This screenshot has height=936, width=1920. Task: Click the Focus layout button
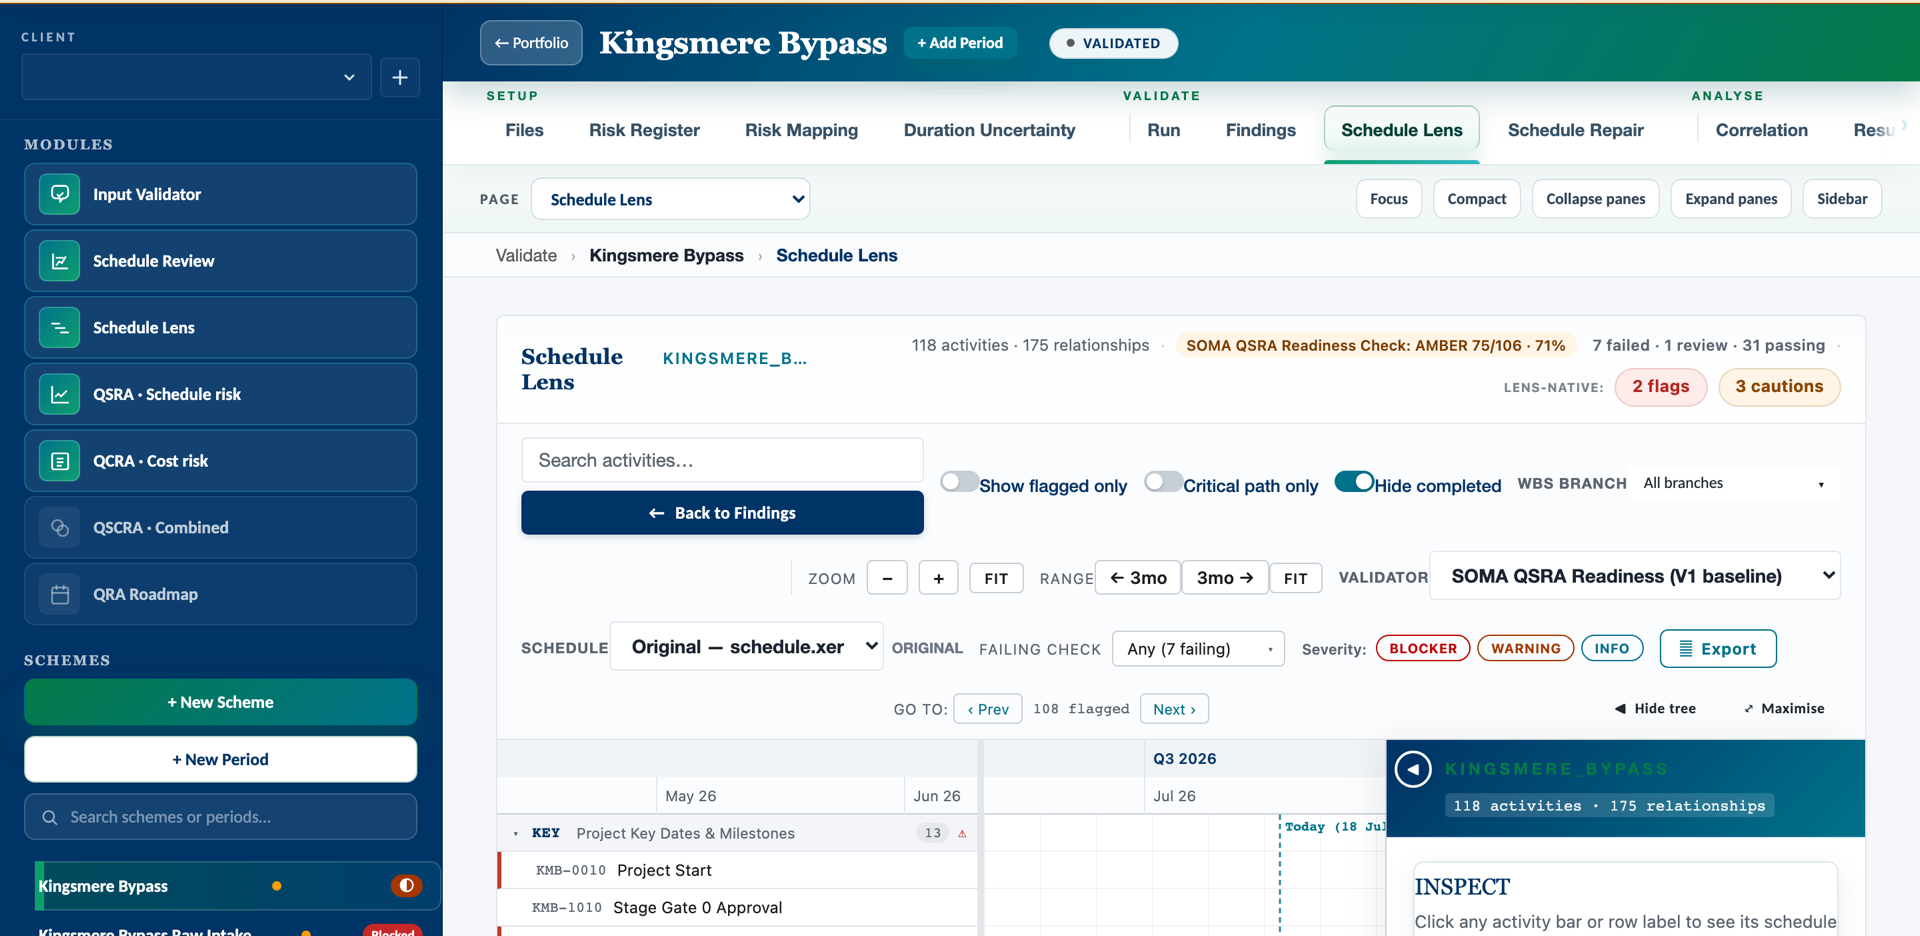pos(1388,199)
